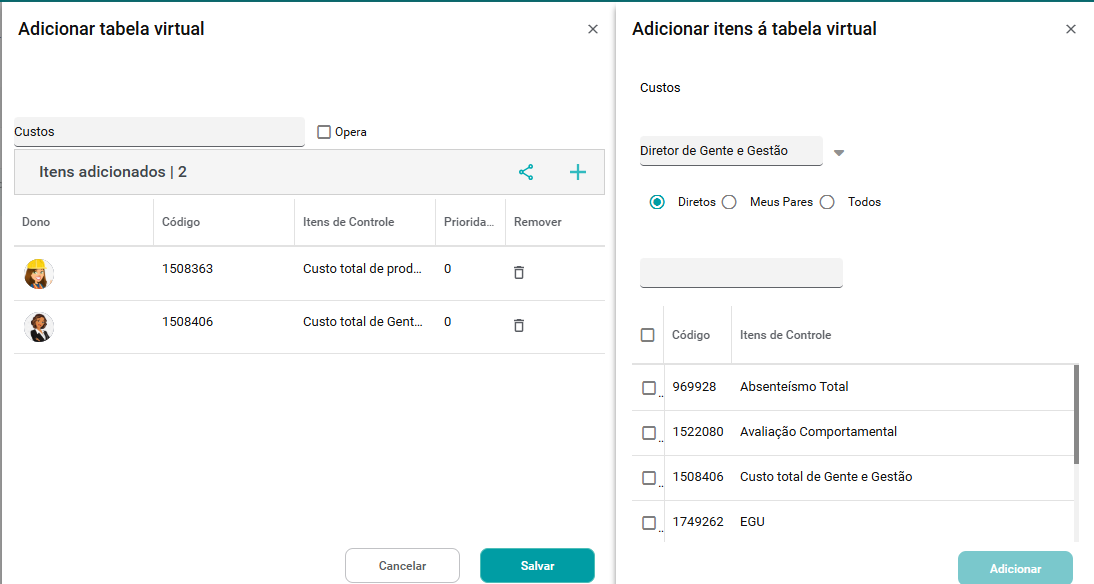Click the item search field above the table
This screenshot has height=584, width=1094.
coord(741,273)
